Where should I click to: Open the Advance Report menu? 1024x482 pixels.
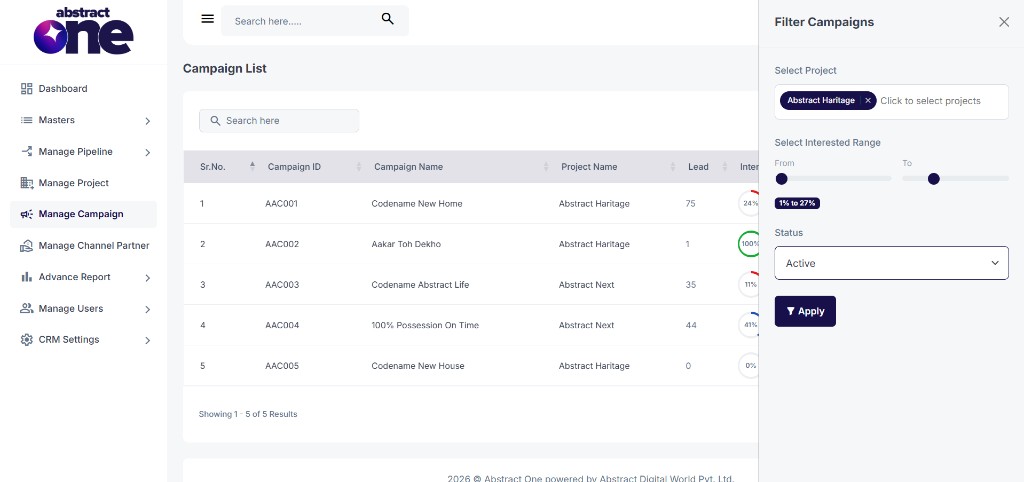pyautogui.click(x=83, y=277)
